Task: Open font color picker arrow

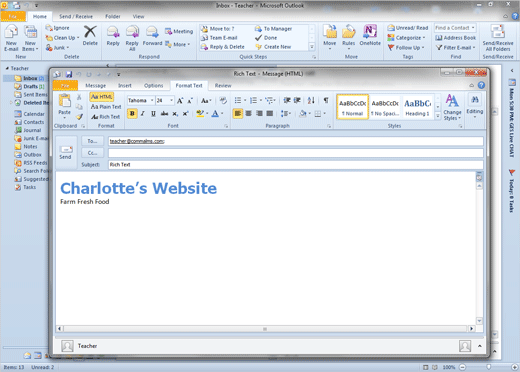Action: [x=221, y=114]
